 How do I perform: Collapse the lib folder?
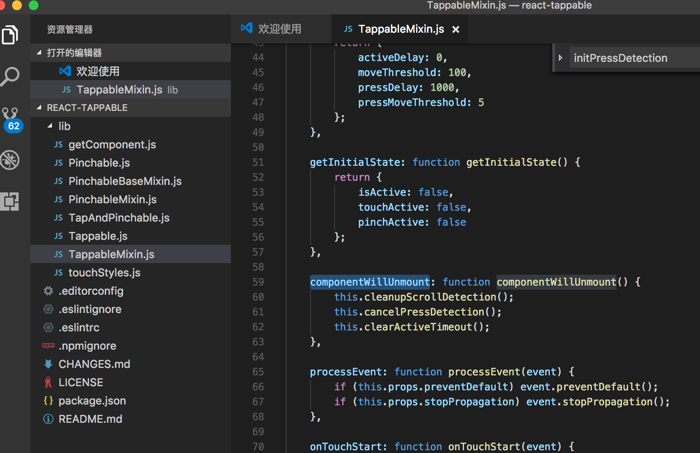pos(50,126)
